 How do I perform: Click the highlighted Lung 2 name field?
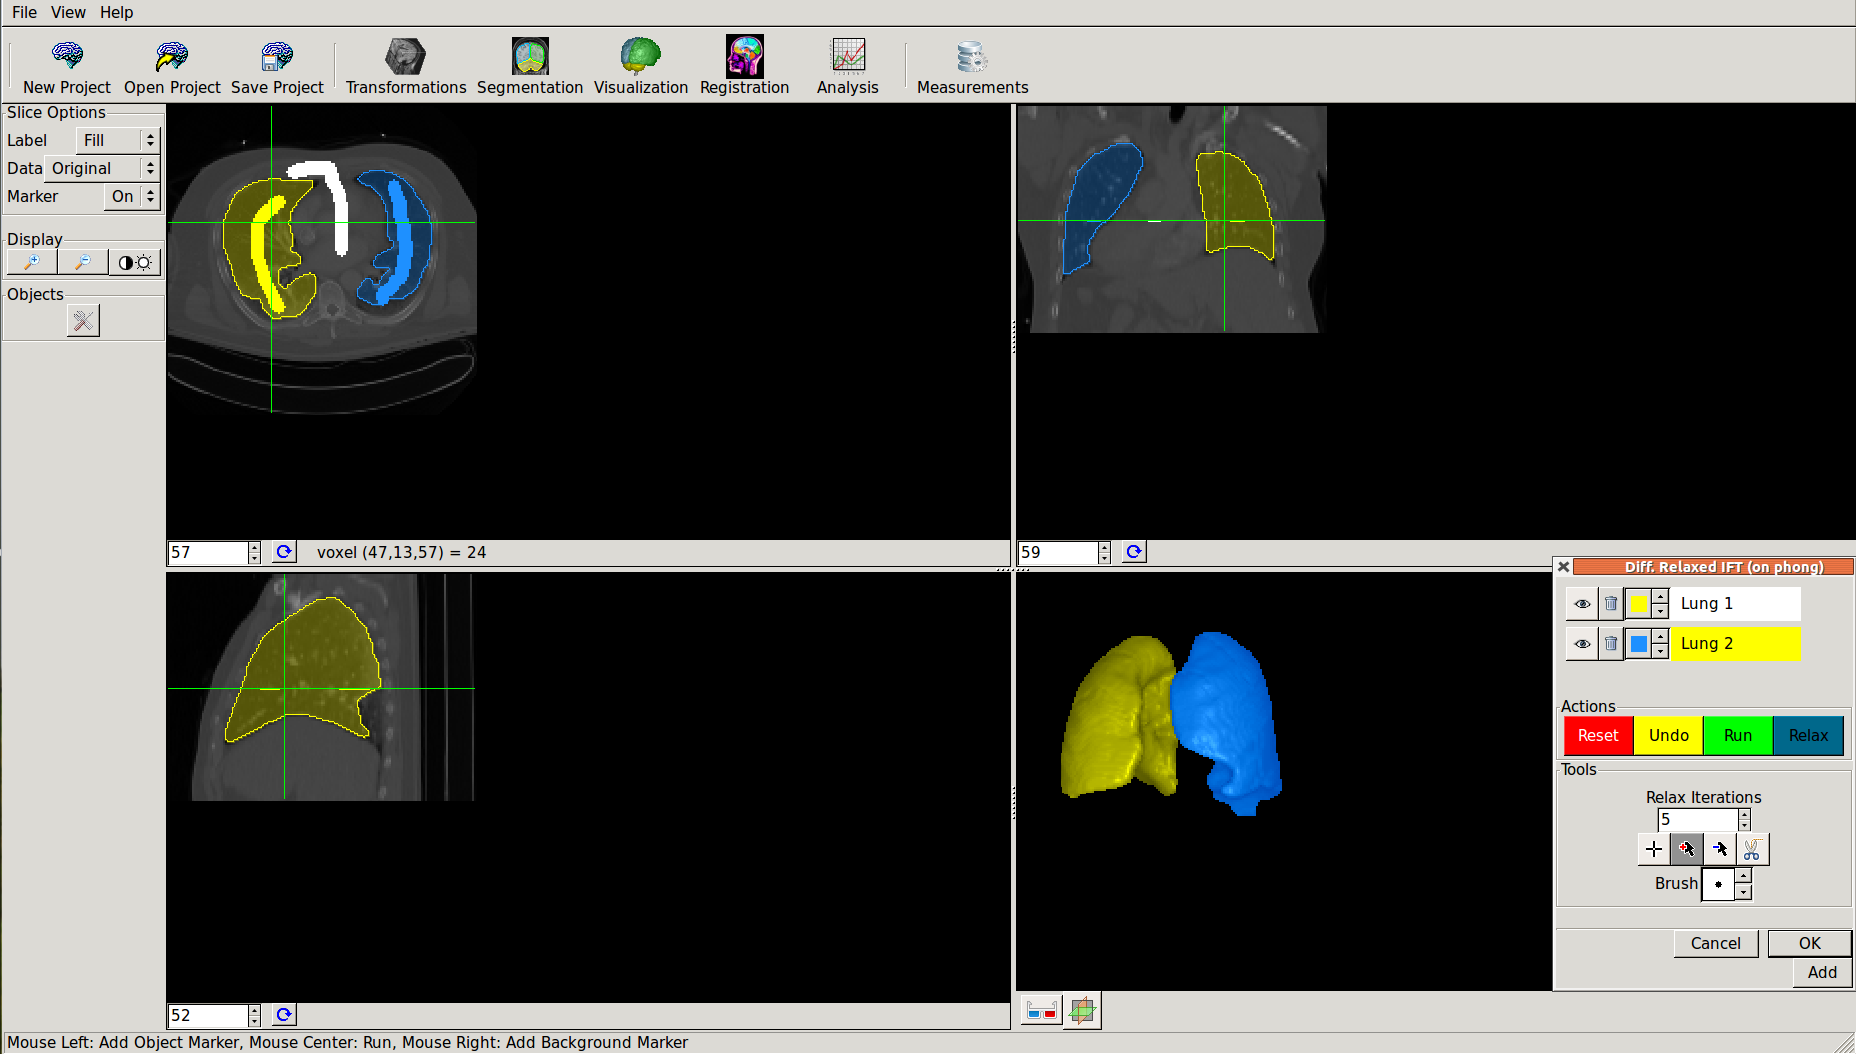[1736, 644]
